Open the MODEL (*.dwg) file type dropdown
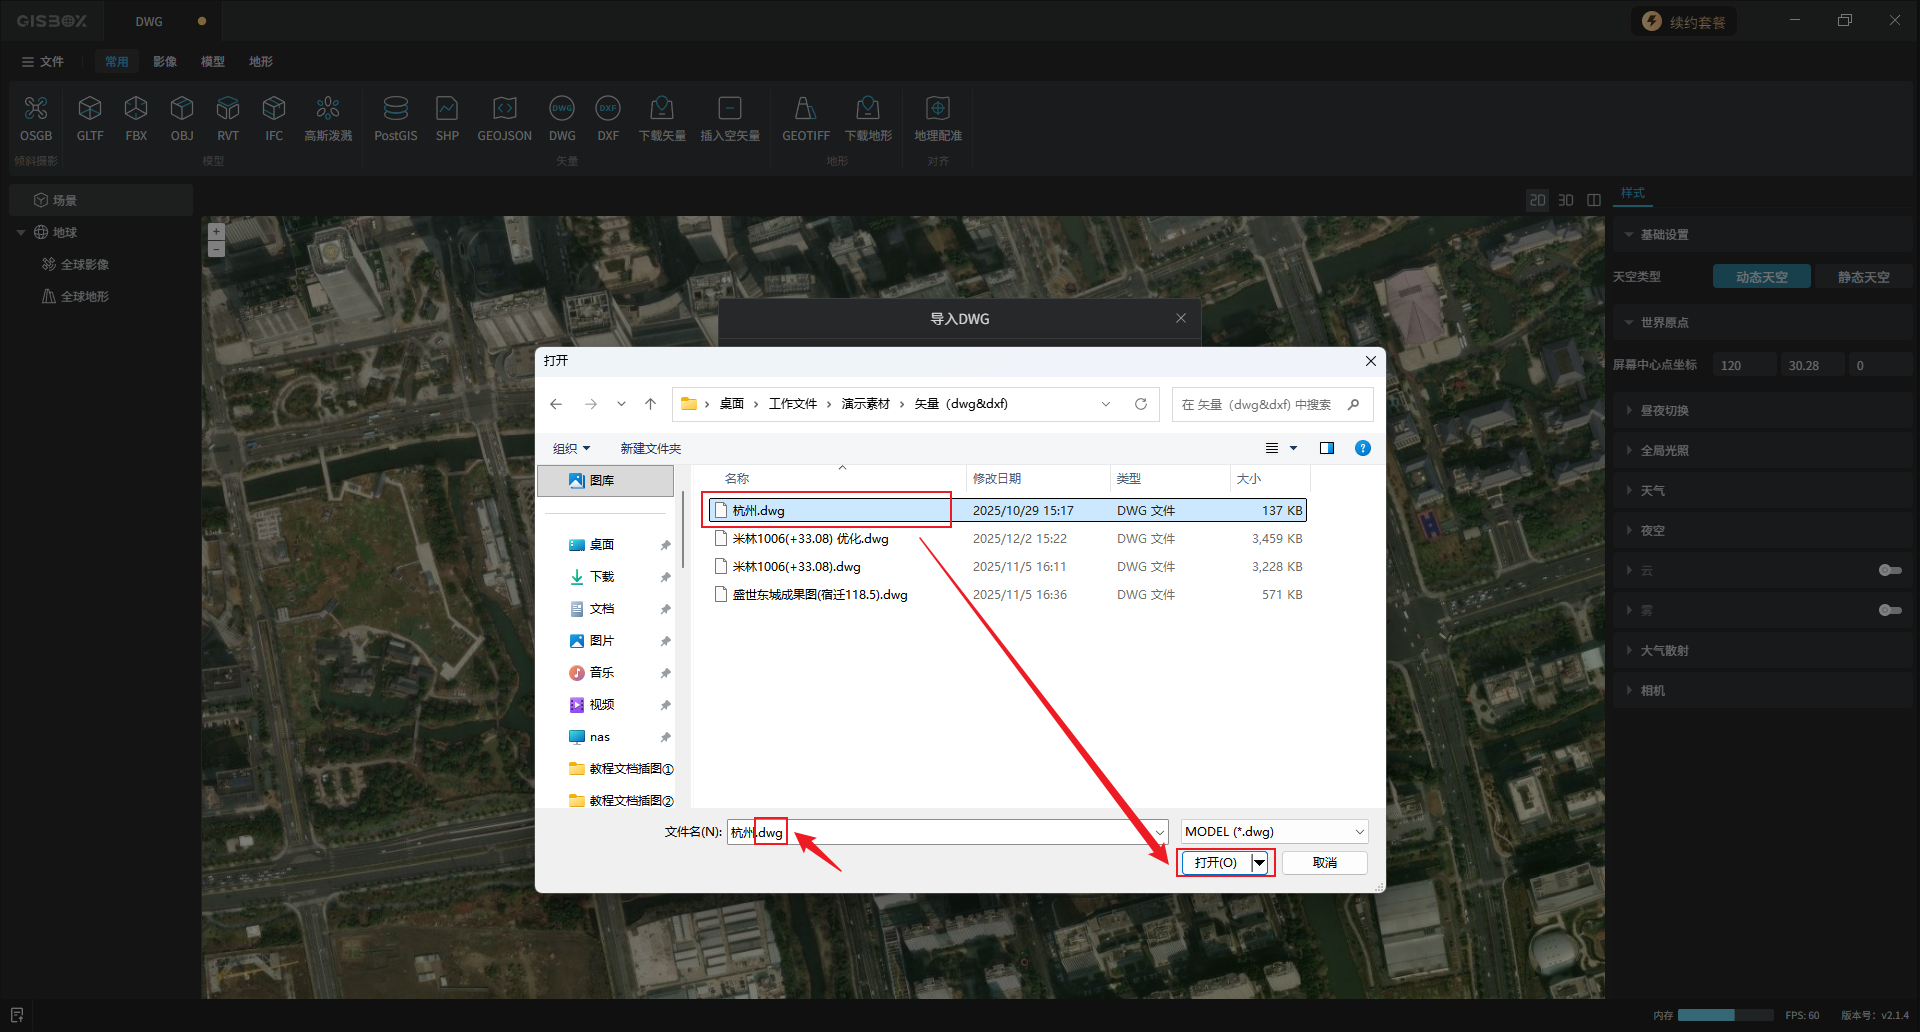 click(1274, 832)
